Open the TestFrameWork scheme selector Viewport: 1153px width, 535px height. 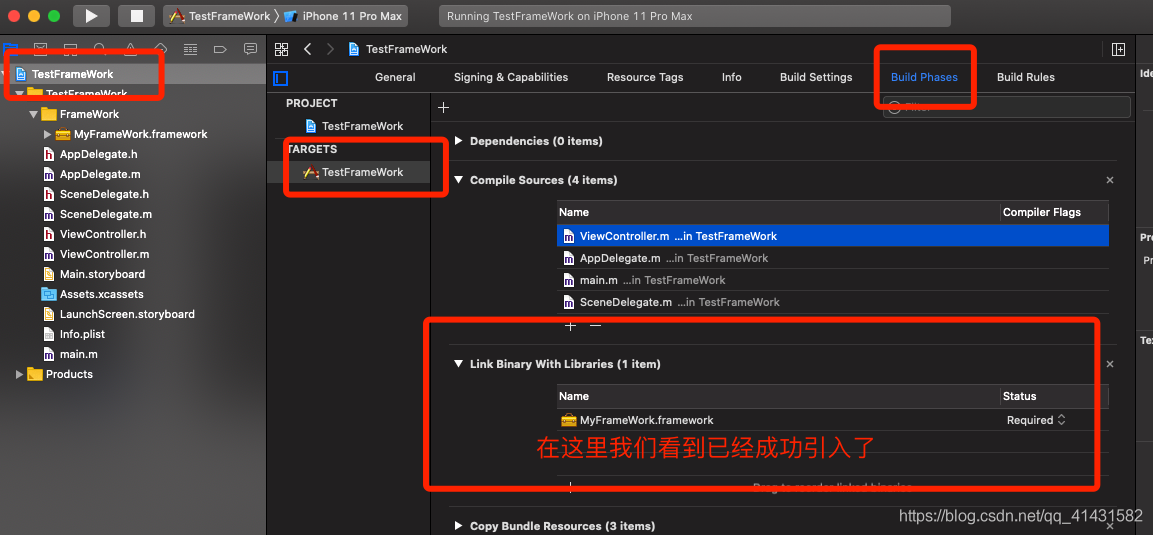pyautogui.click(x=218, y=16)
